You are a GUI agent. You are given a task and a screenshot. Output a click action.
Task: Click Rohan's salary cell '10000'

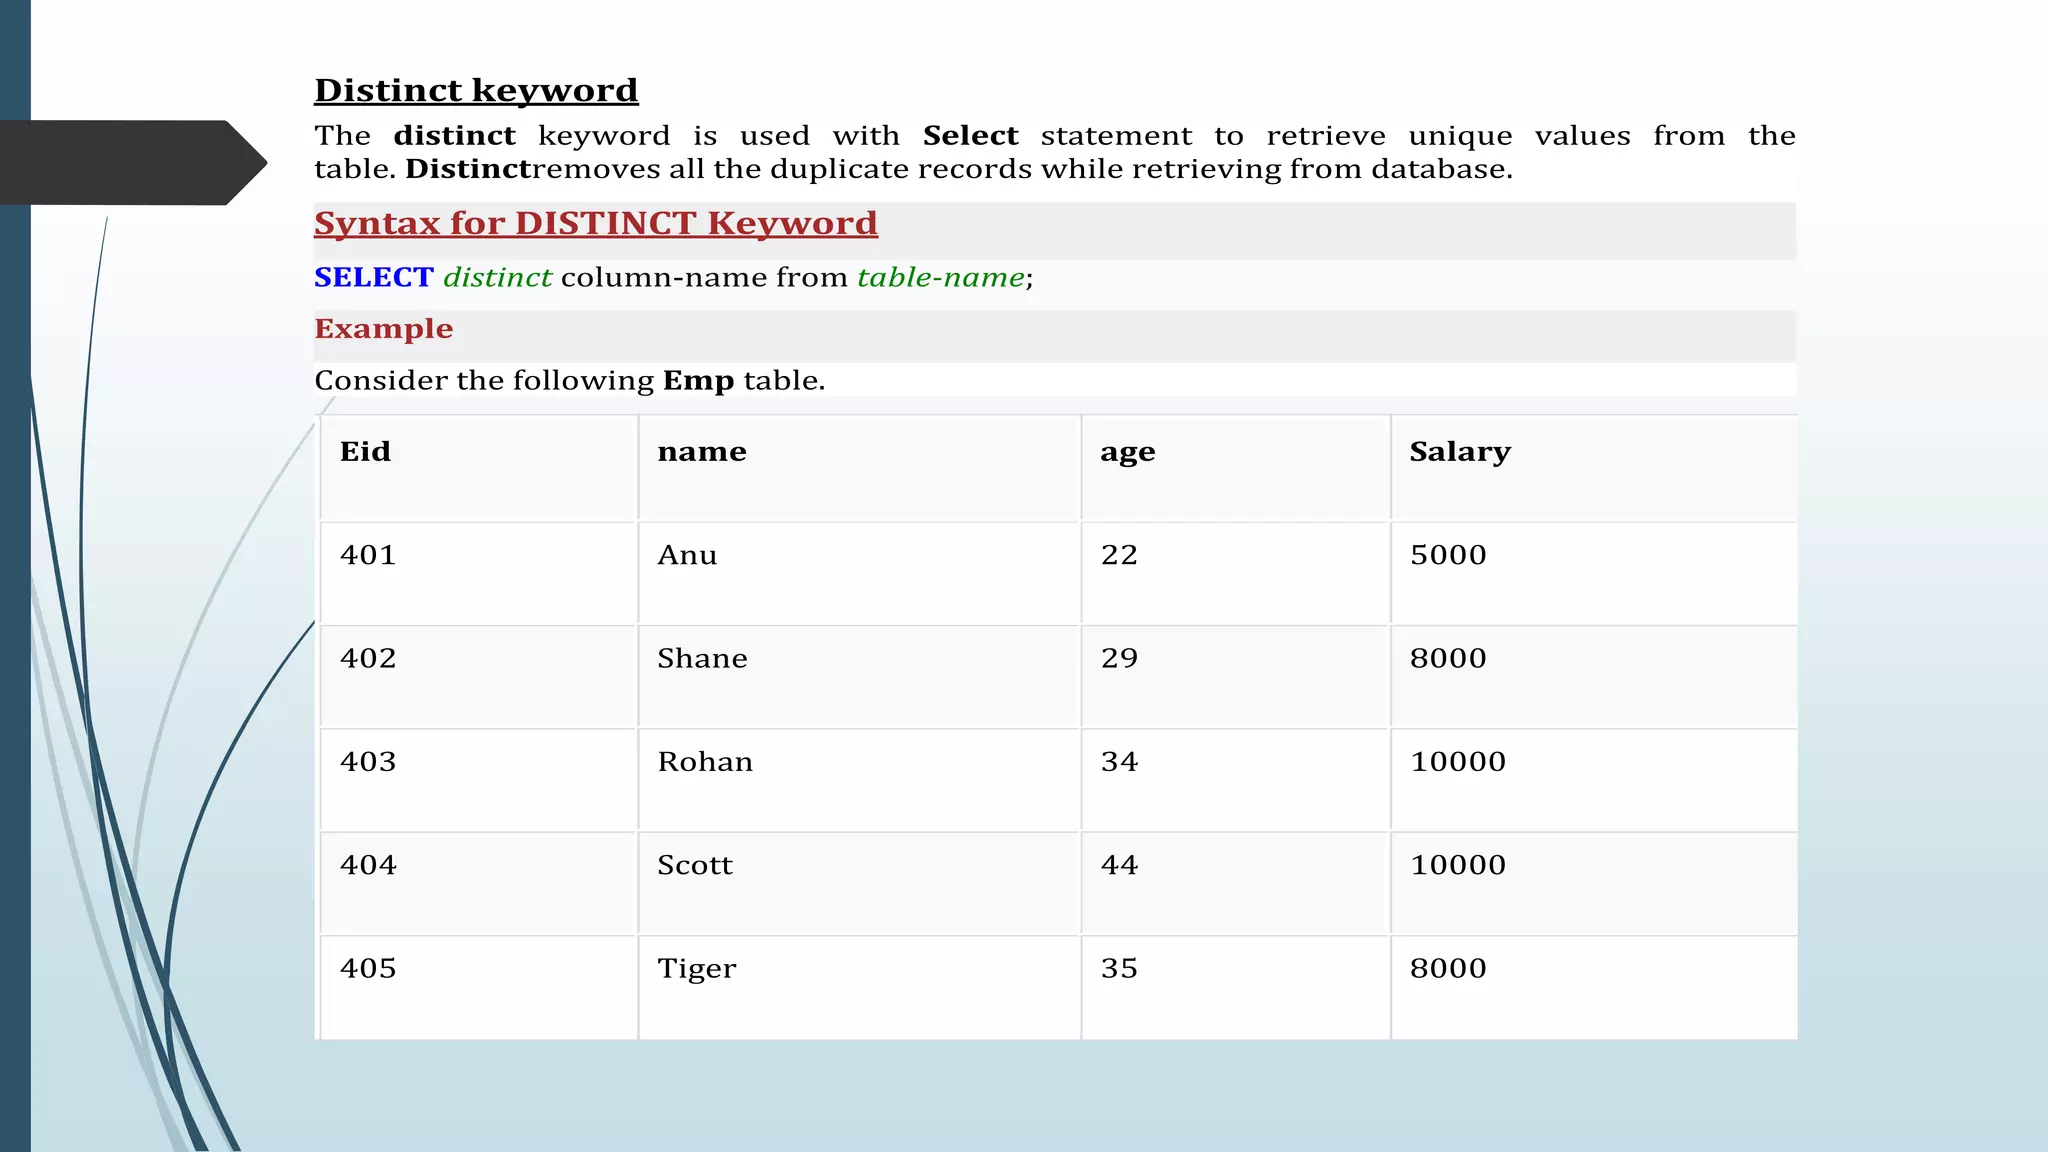1595,780
